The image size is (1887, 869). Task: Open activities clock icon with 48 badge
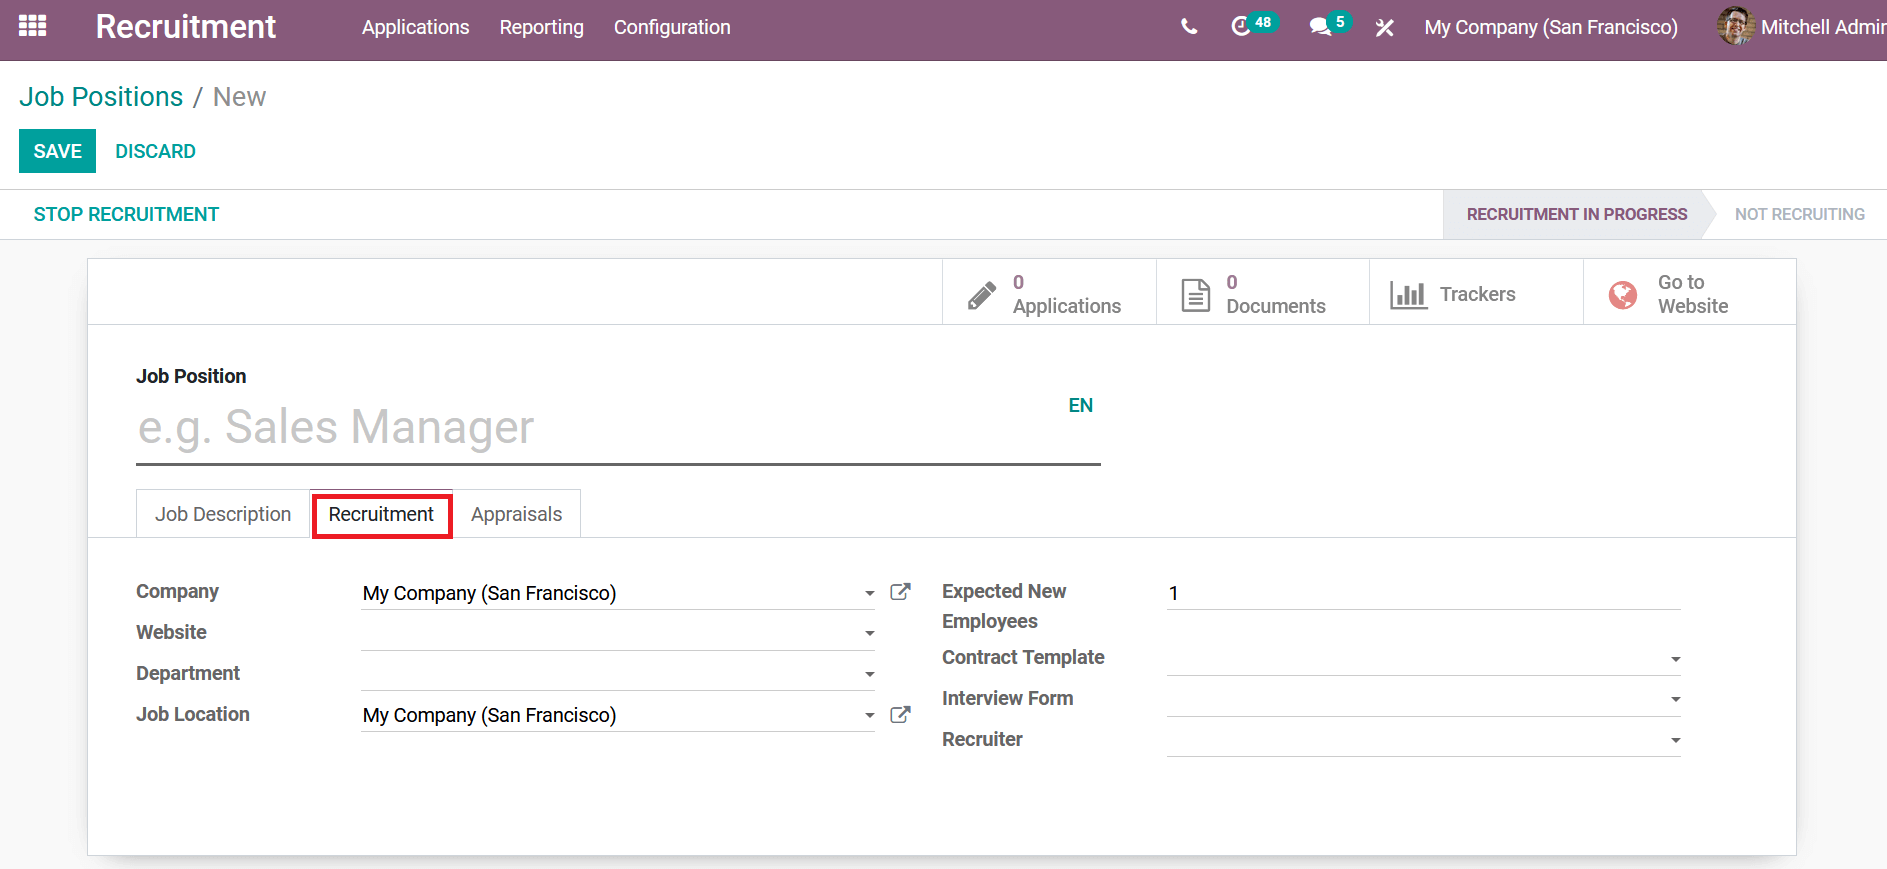point(1242,27)
